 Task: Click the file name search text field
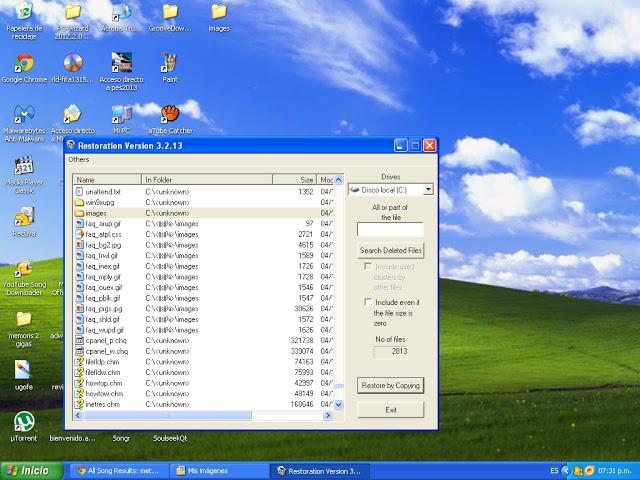[390, 229]
